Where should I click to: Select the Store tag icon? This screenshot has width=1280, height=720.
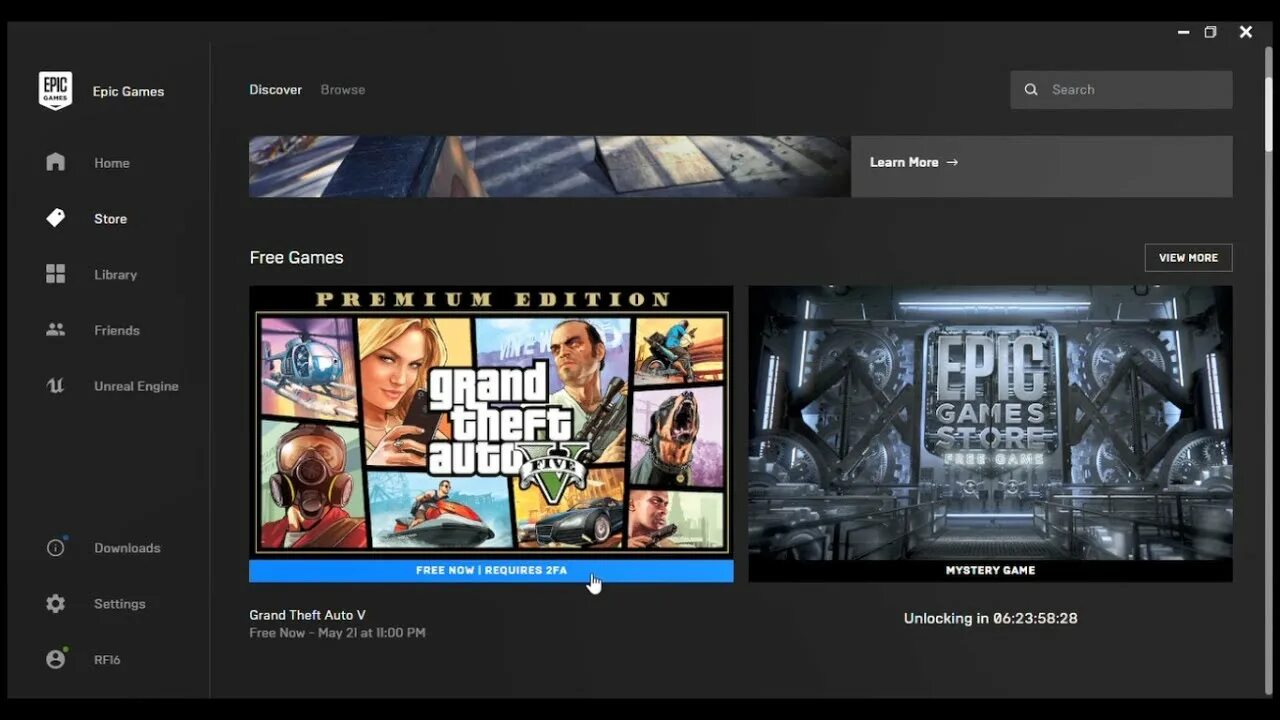coord(56,218)
